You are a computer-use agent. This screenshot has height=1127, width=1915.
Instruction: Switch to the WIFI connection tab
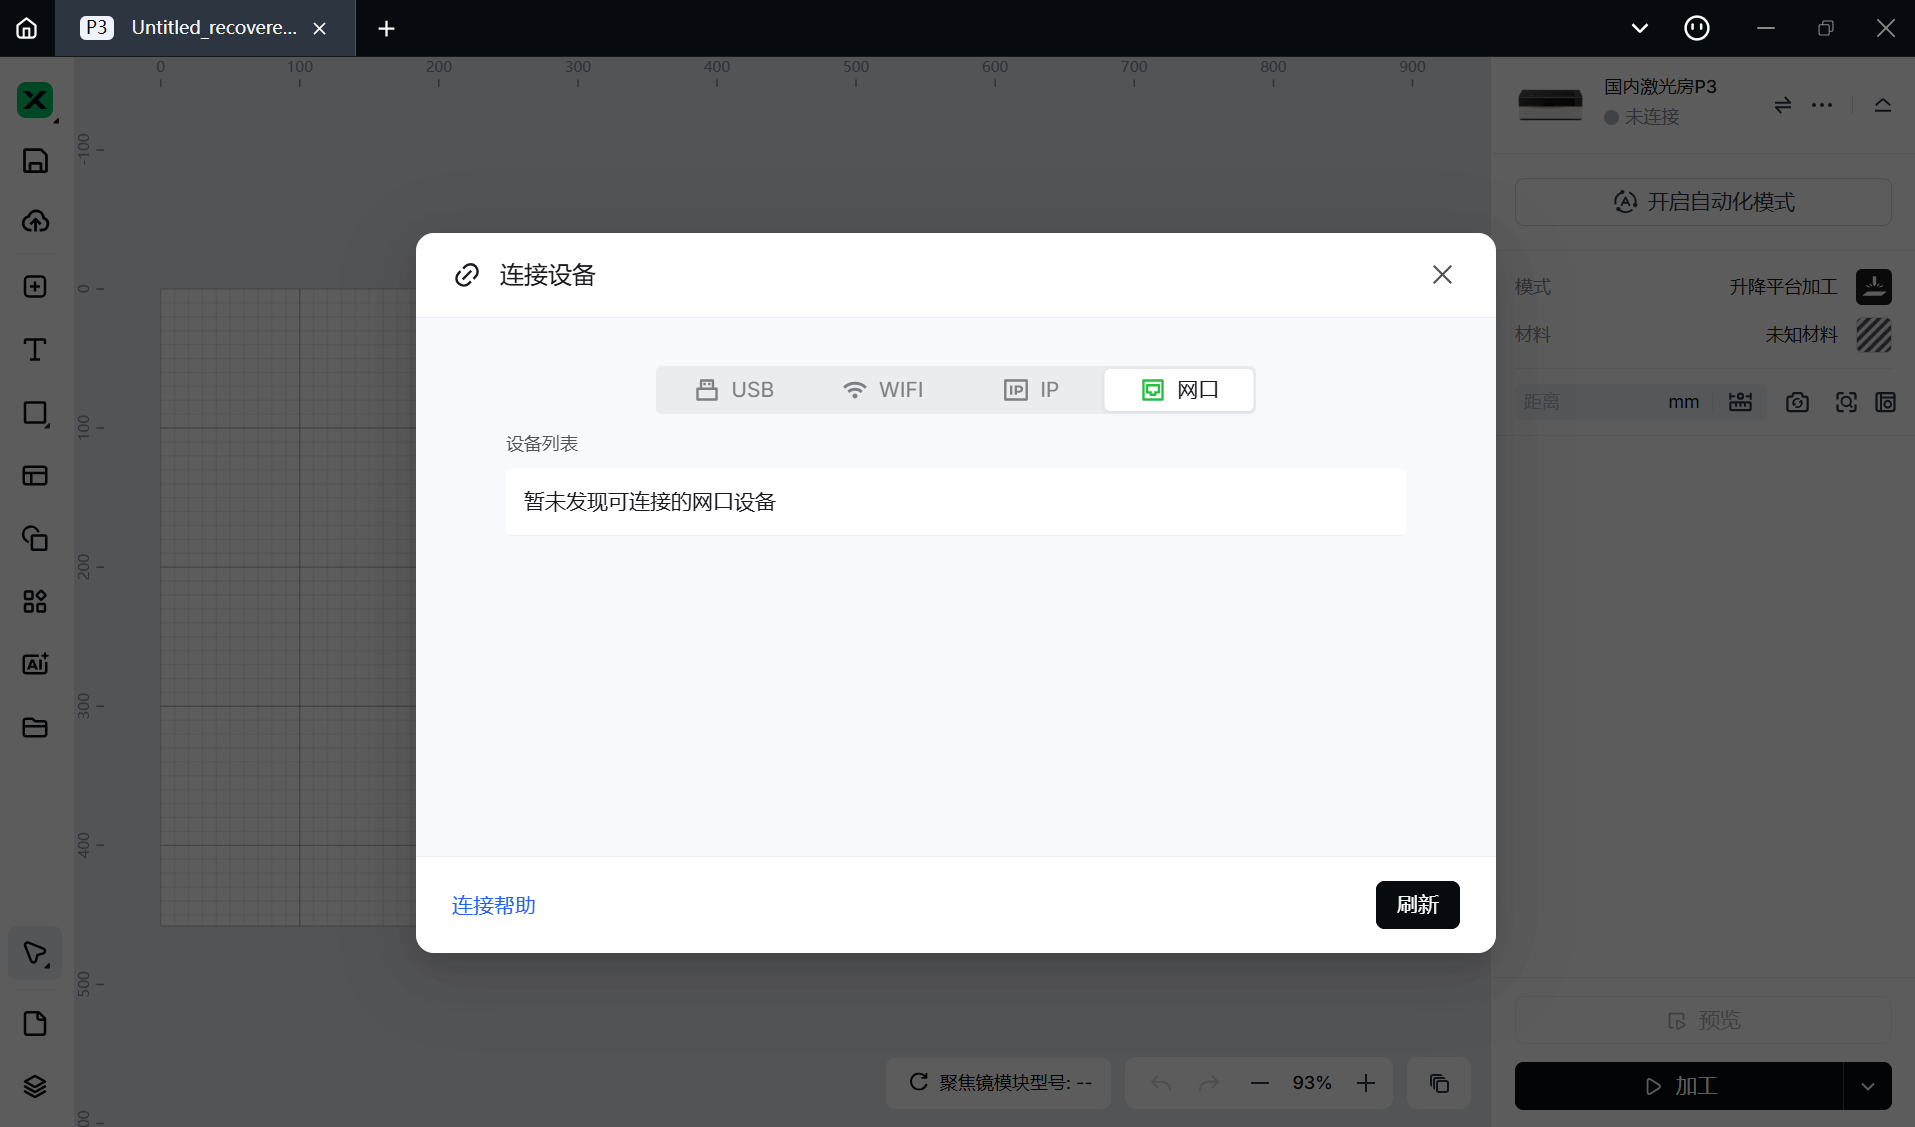tap(883, 390)
